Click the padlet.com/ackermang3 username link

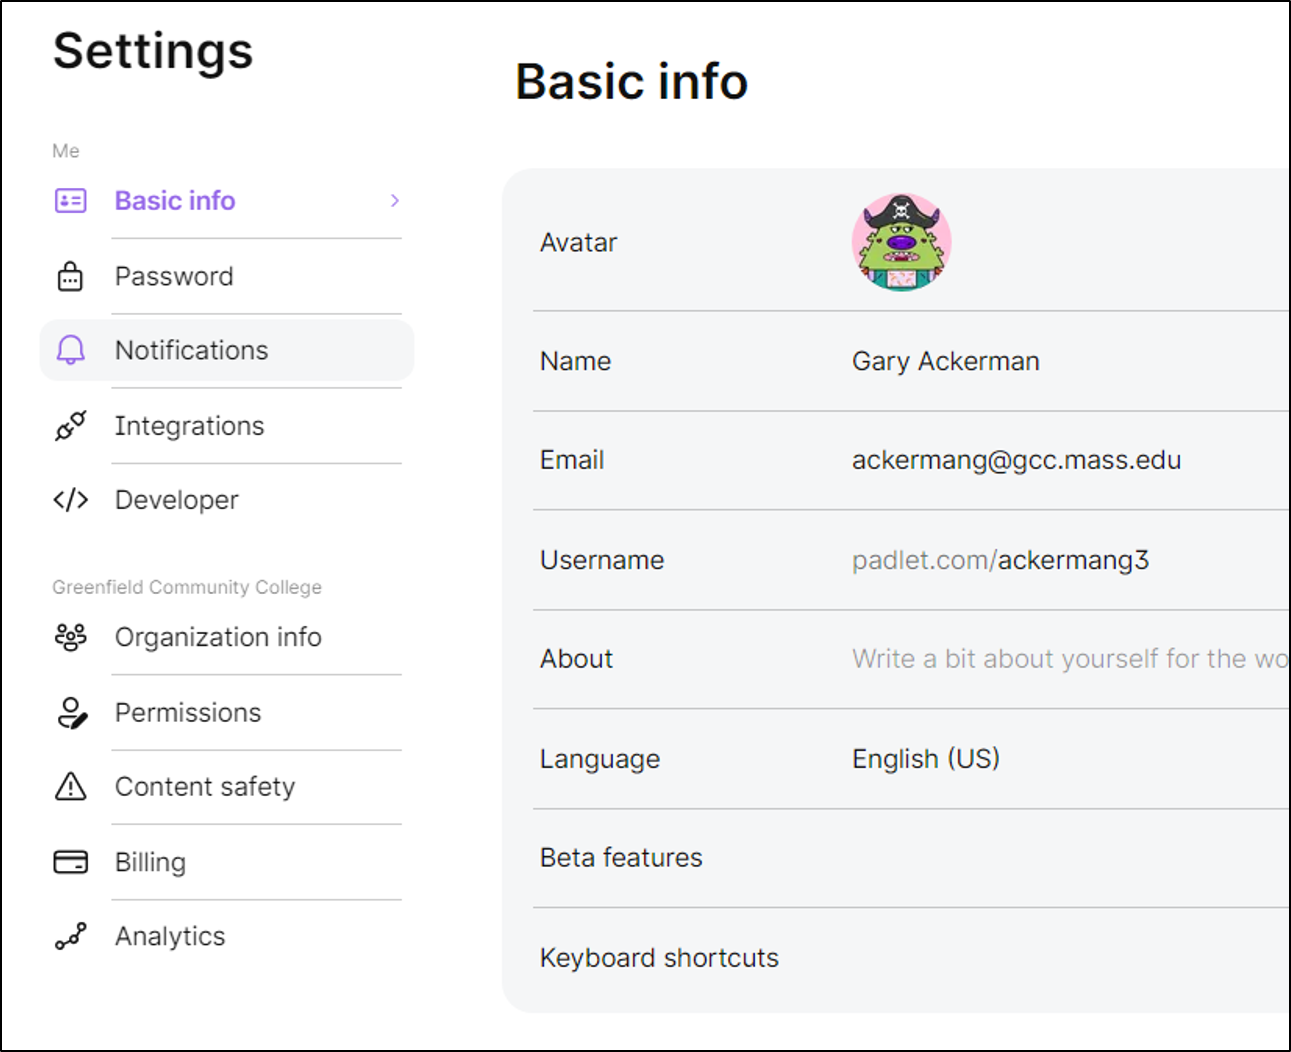click(x=1001, y=560)
